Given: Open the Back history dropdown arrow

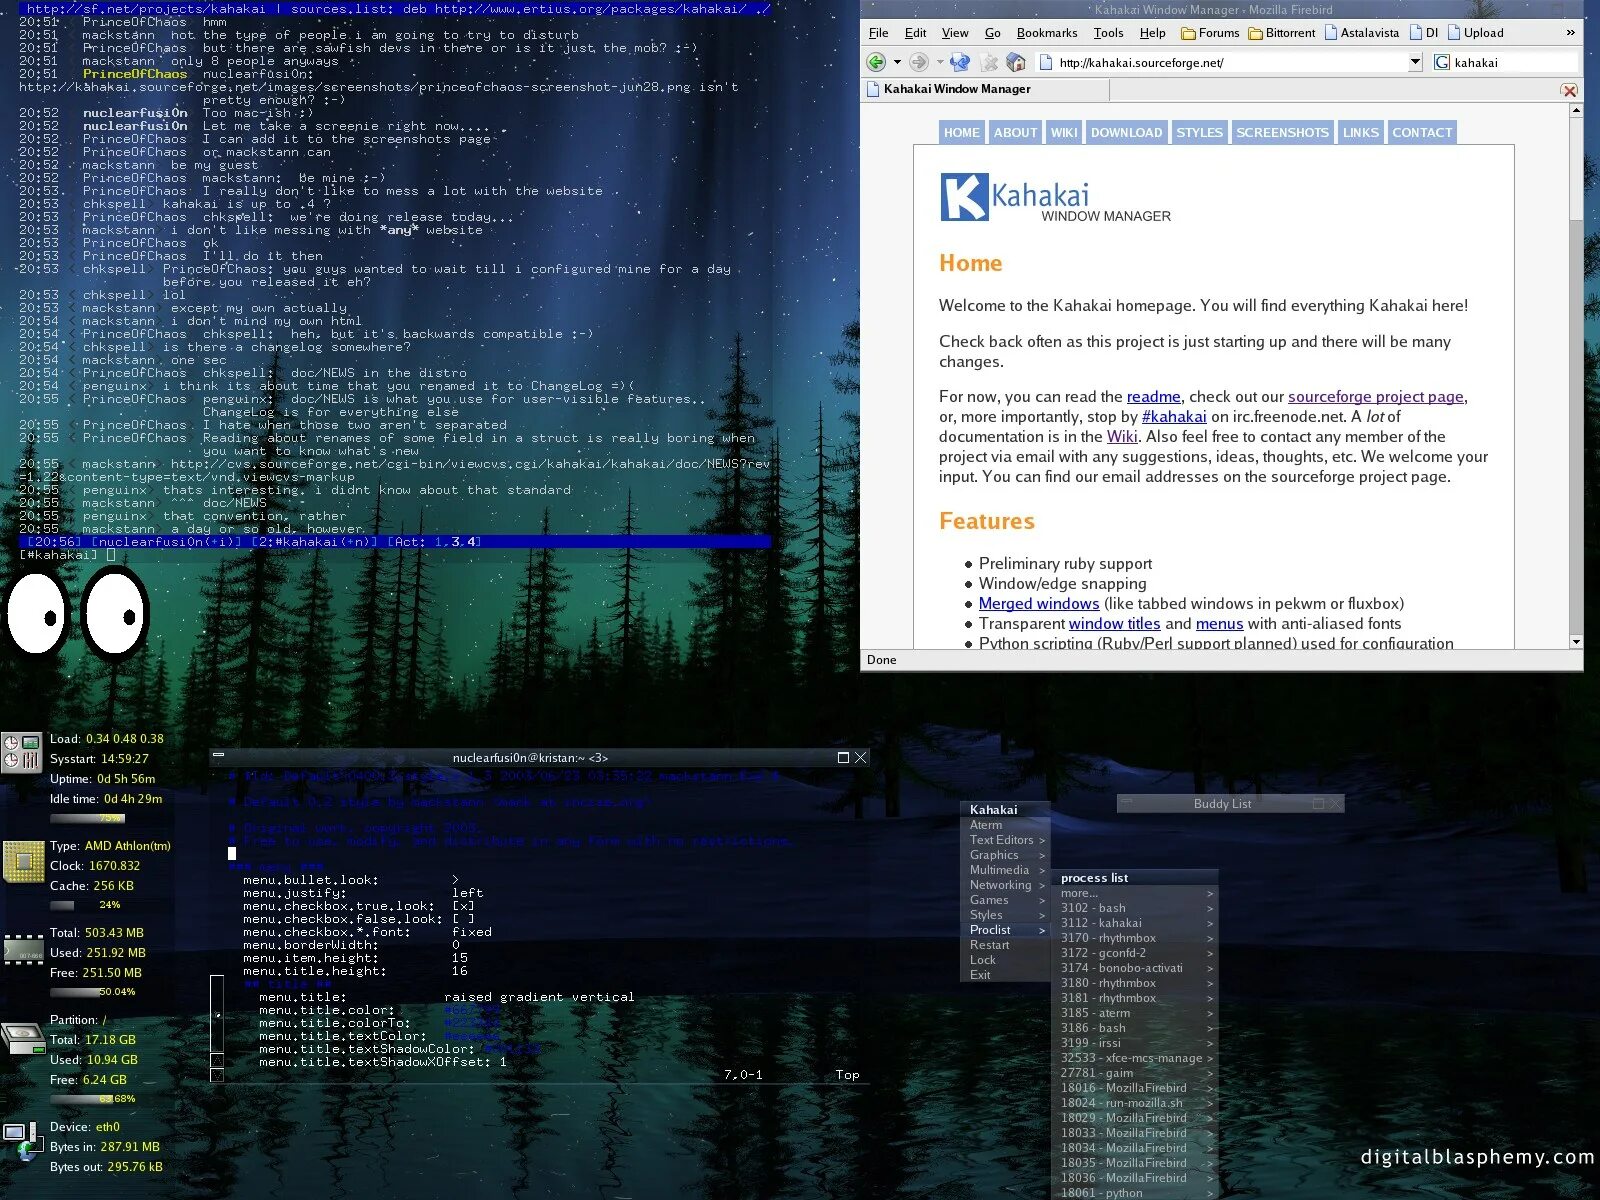Looking at the screenshot, I should point(897,62).
